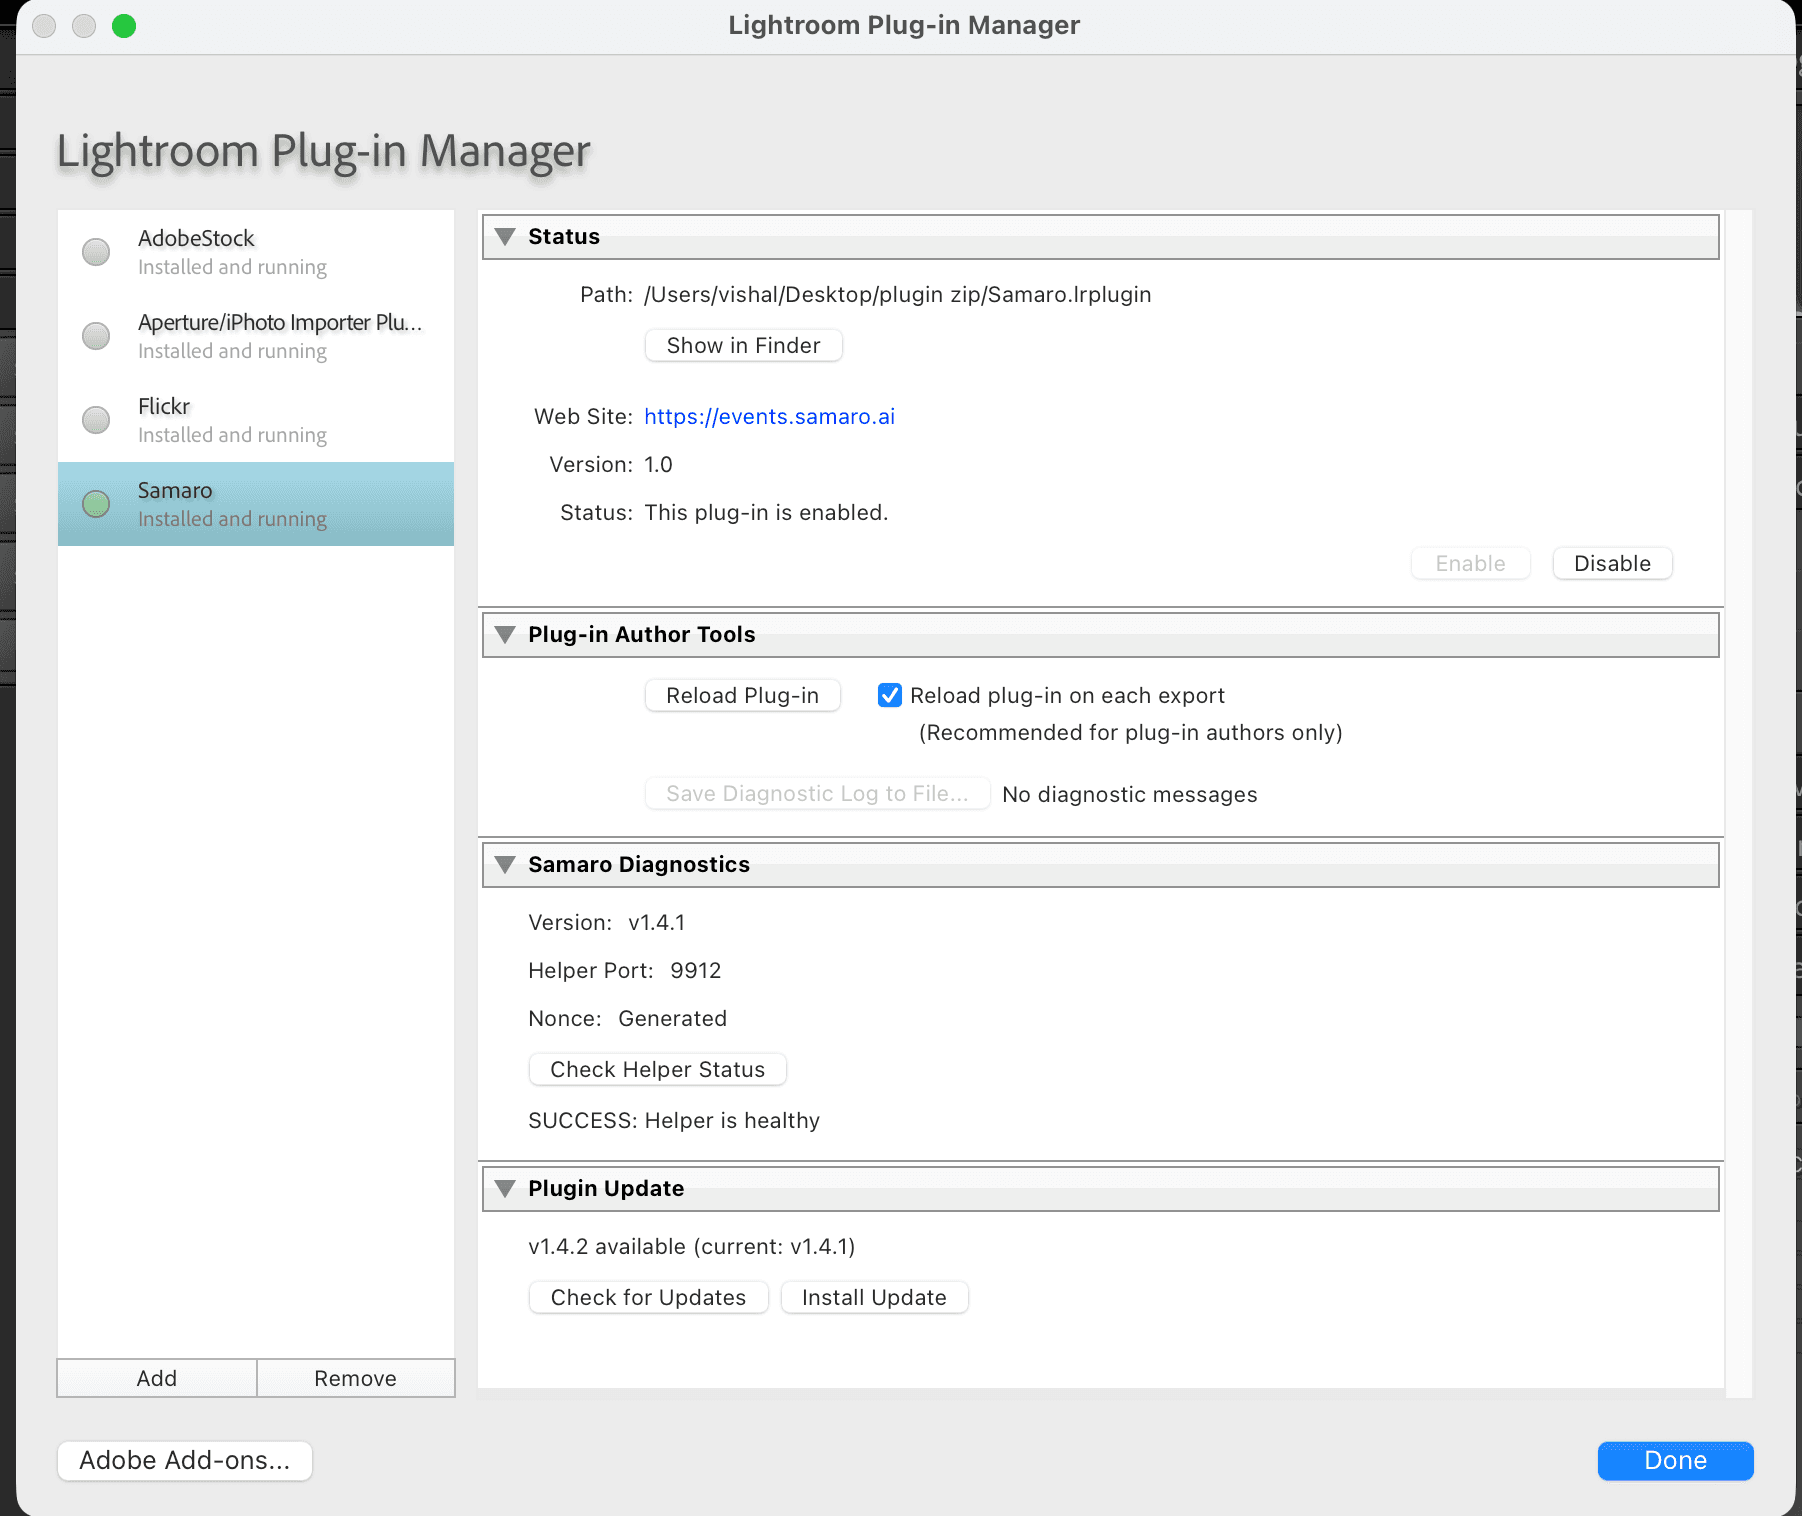Collapse the Samaro Diagnostics section
This screenshot has height=1516, width=1802.
point(505,865)
